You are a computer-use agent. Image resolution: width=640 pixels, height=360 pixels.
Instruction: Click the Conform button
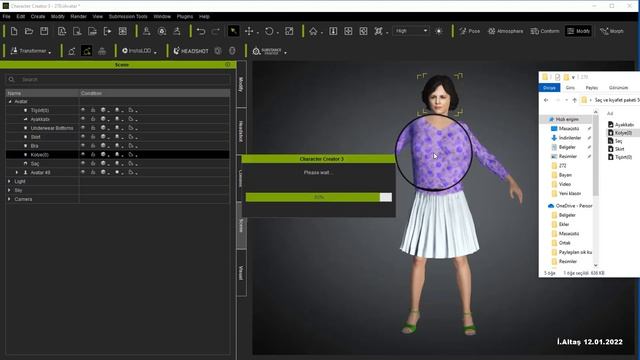[545, 31]
